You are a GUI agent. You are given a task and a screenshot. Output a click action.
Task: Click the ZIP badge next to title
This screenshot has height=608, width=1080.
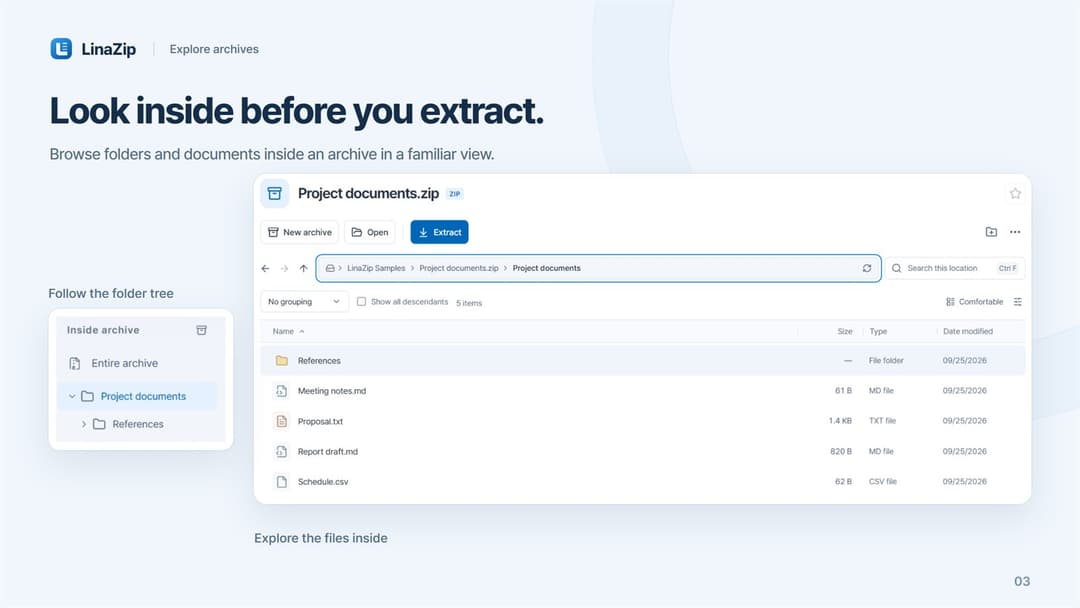pos(455,194)
